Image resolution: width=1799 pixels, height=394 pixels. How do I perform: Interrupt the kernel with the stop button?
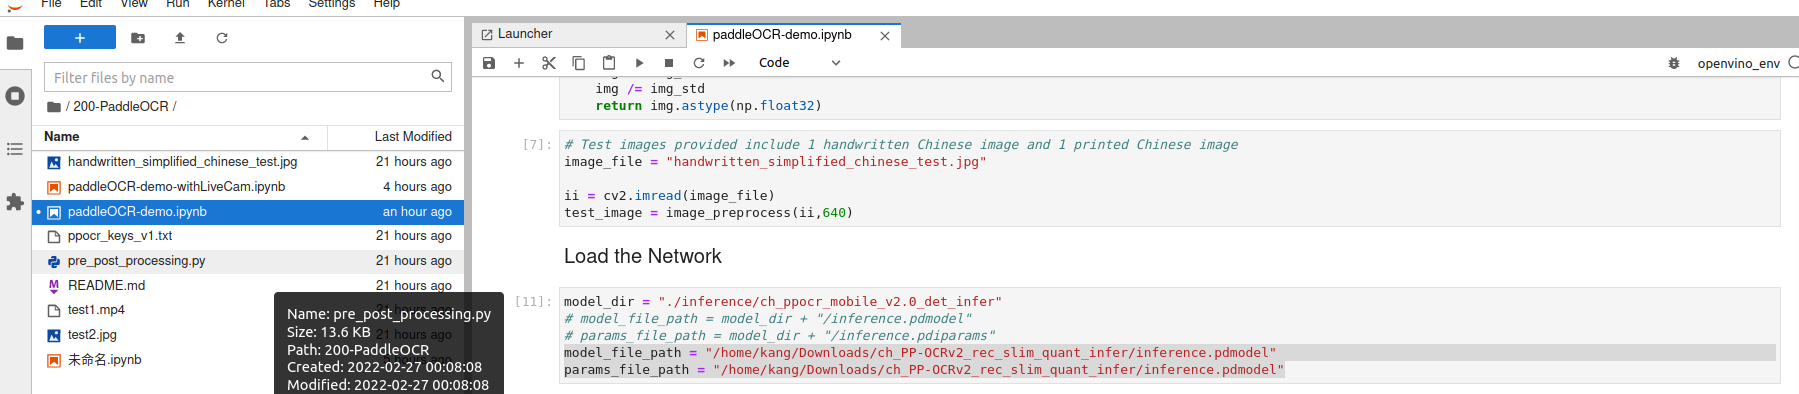pos(669,63)
